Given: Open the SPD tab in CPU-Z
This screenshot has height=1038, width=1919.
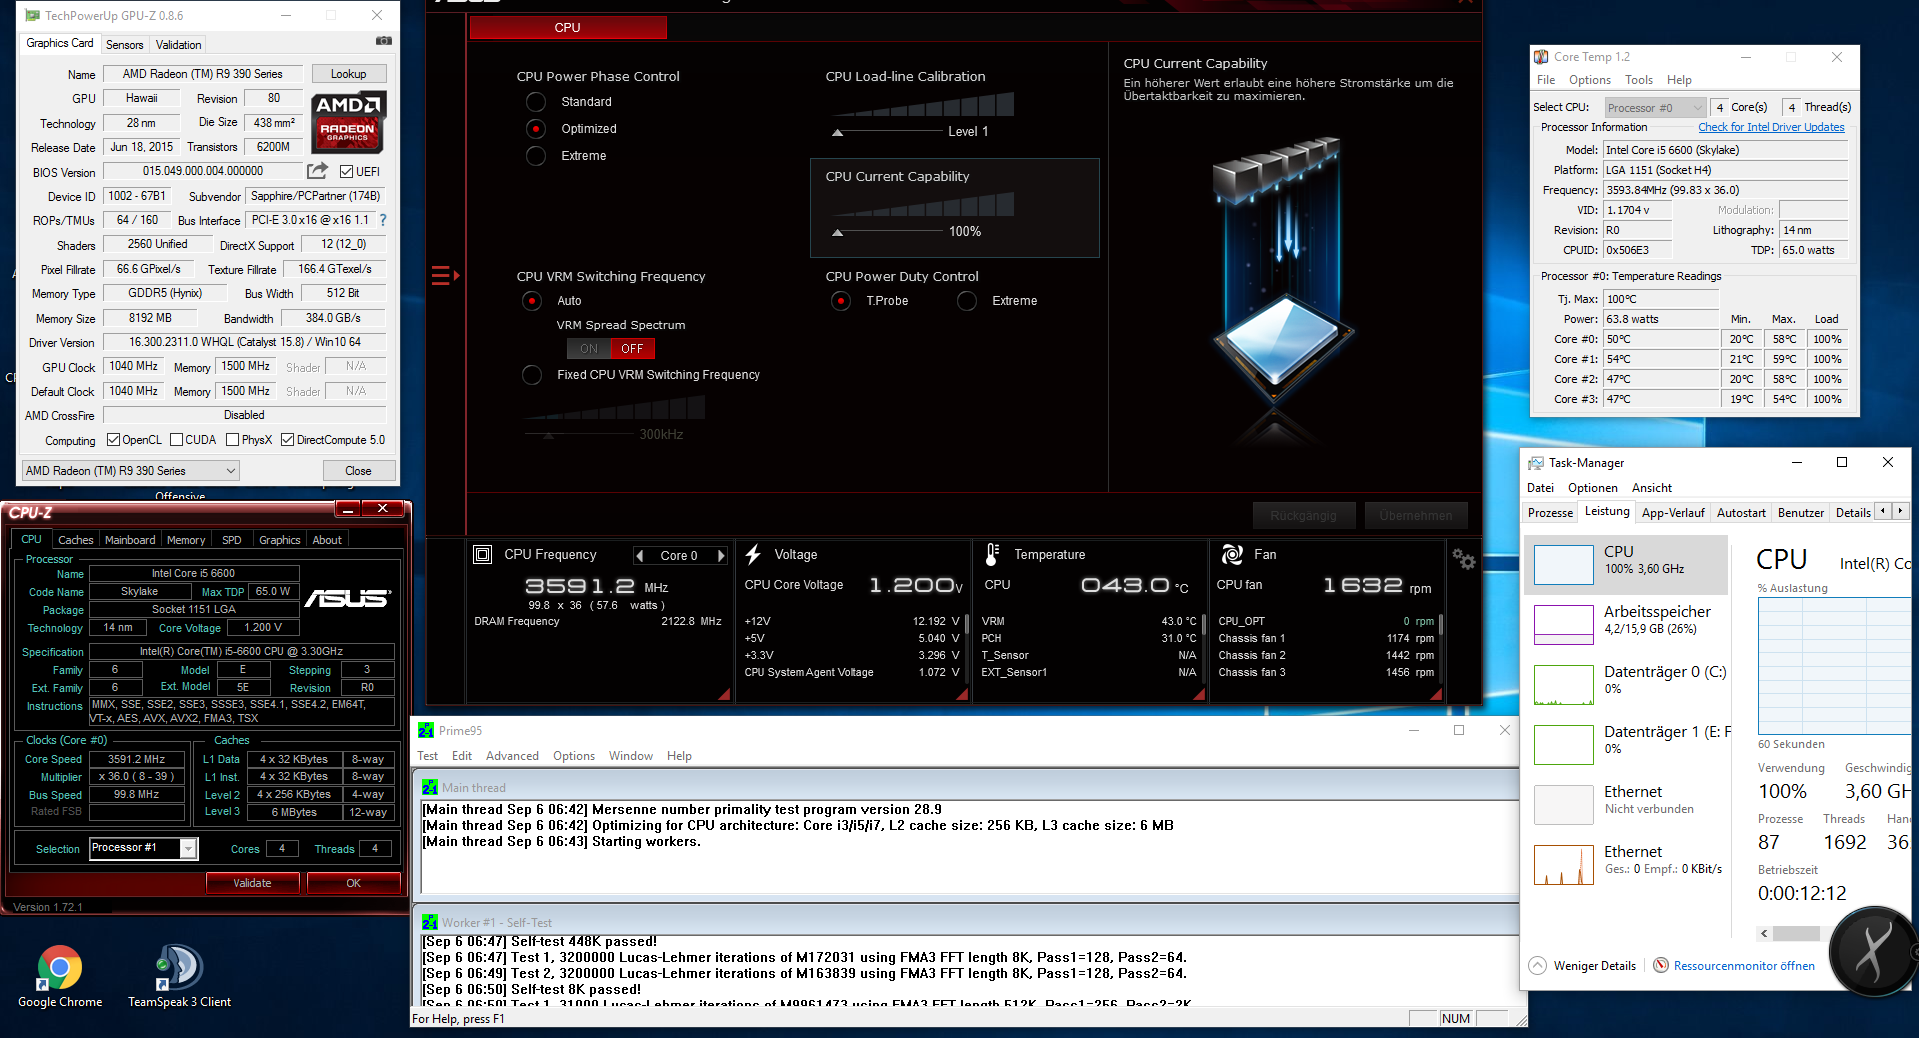Looking at the screenshot, I should point(232,540).
